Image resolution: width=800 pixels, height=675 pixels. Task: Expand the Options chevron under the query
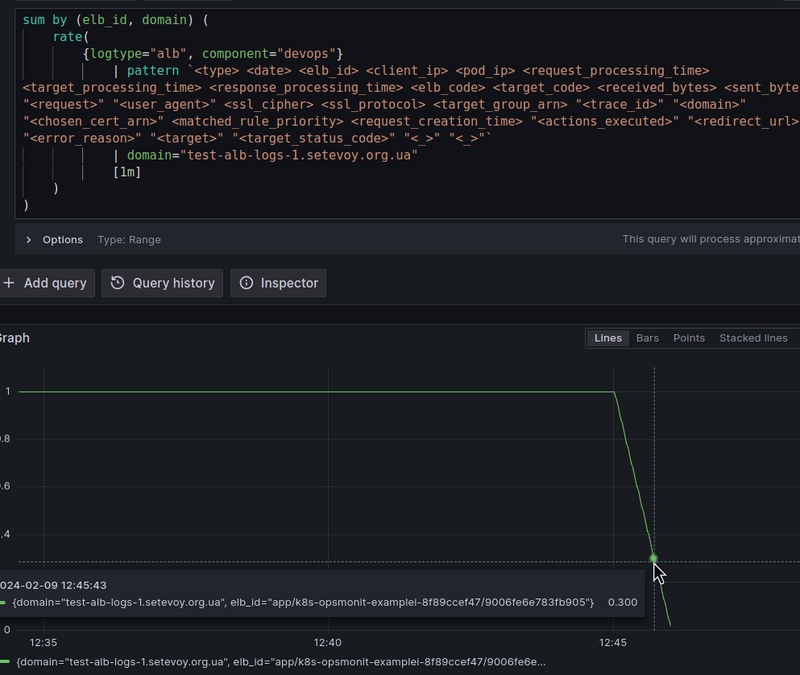29,240
